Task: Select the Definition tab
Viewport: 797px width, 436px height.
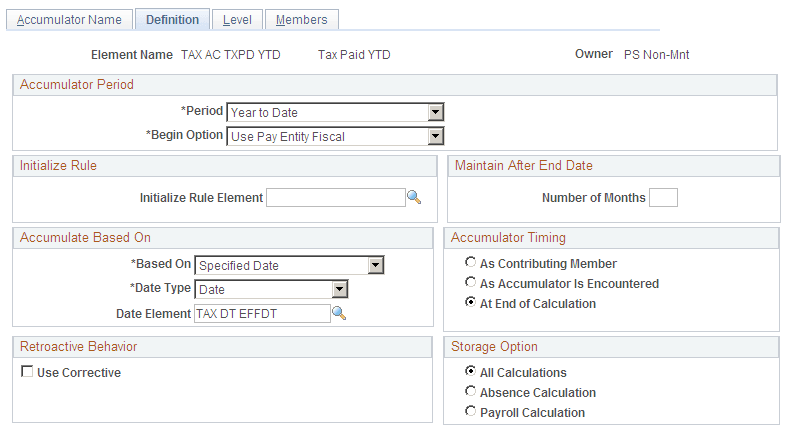Action: [172, 20]
